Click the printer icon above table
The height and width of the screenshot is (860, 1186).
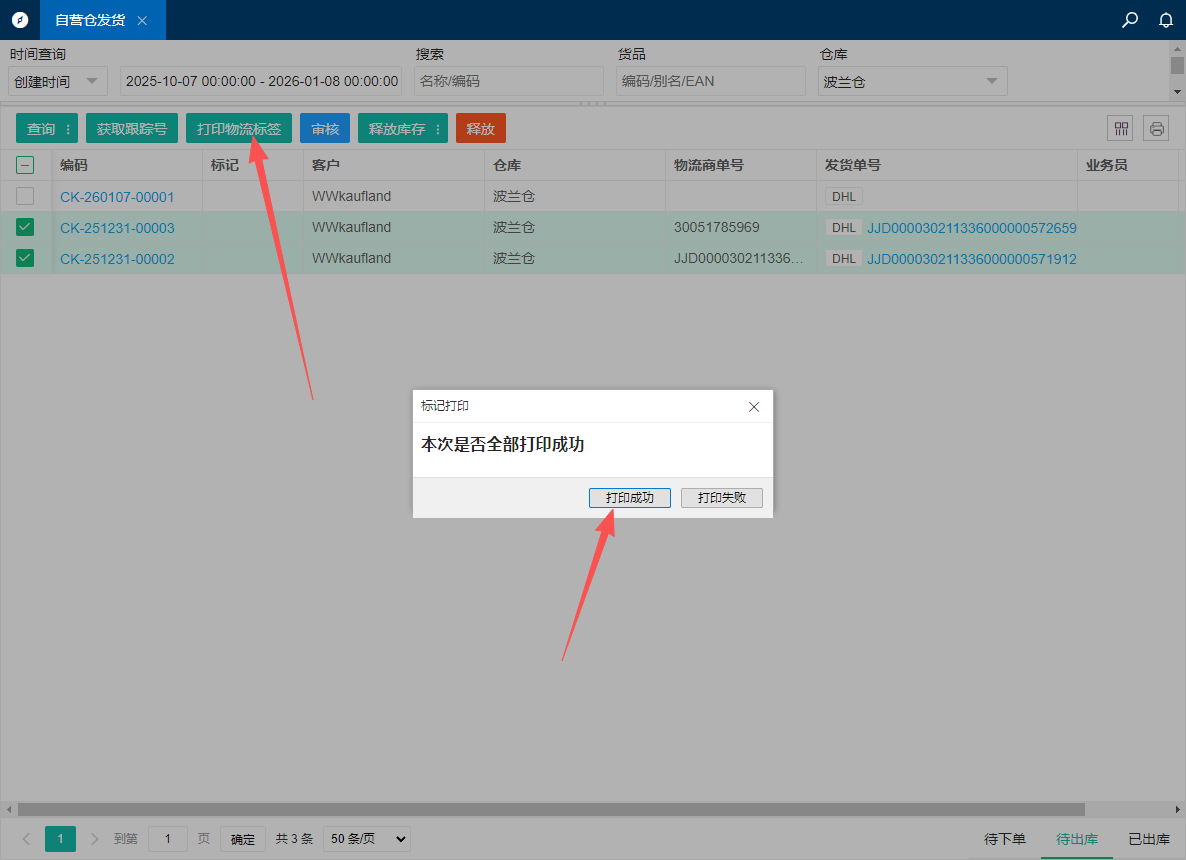coord(1157,128)
